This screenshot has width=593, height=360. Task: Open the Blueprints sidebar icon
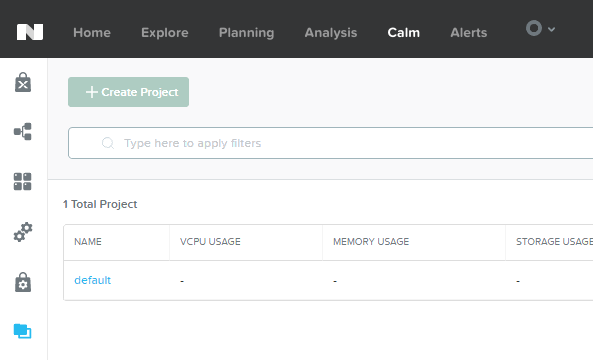23,132
